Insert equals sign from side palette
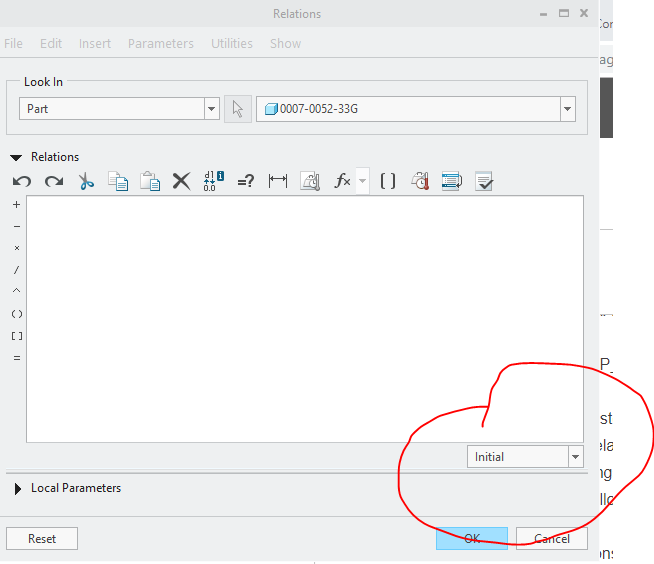This screenshot has width=654, height=564. [x=17, y=358]
